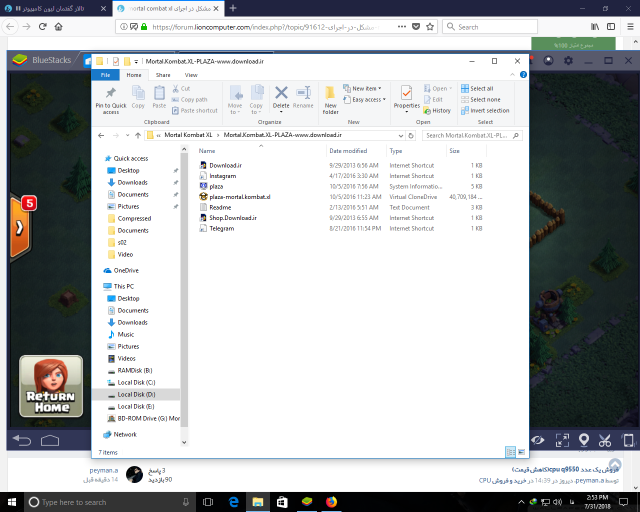The width and height of the screenshot is (640, 512).
Task: Go up one folder level
Action: [x=138, y=135]
